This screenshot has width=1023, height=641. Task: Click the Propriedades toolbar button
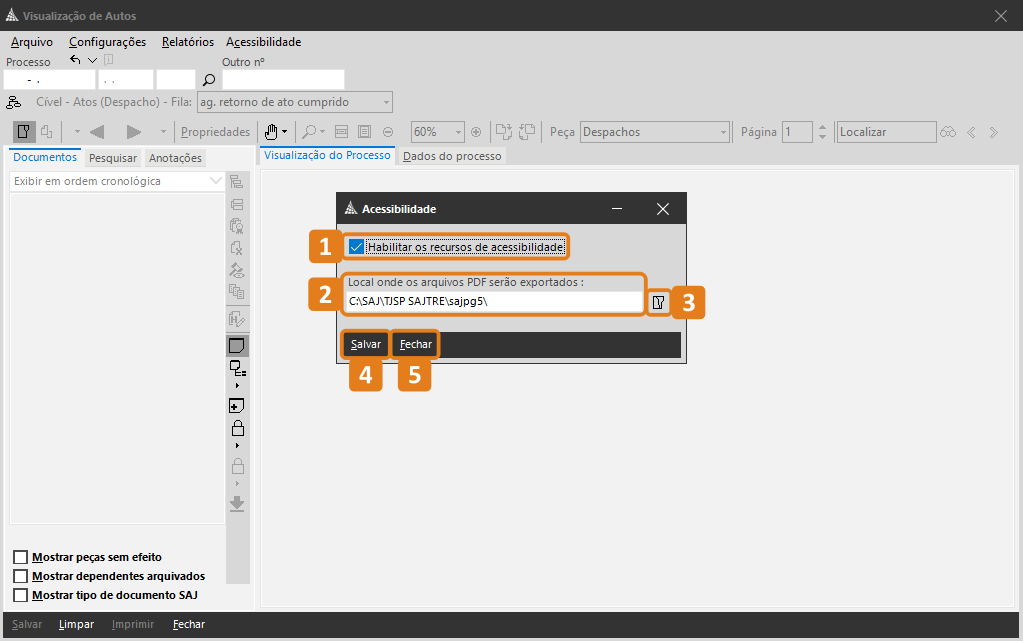click(215, 132)
